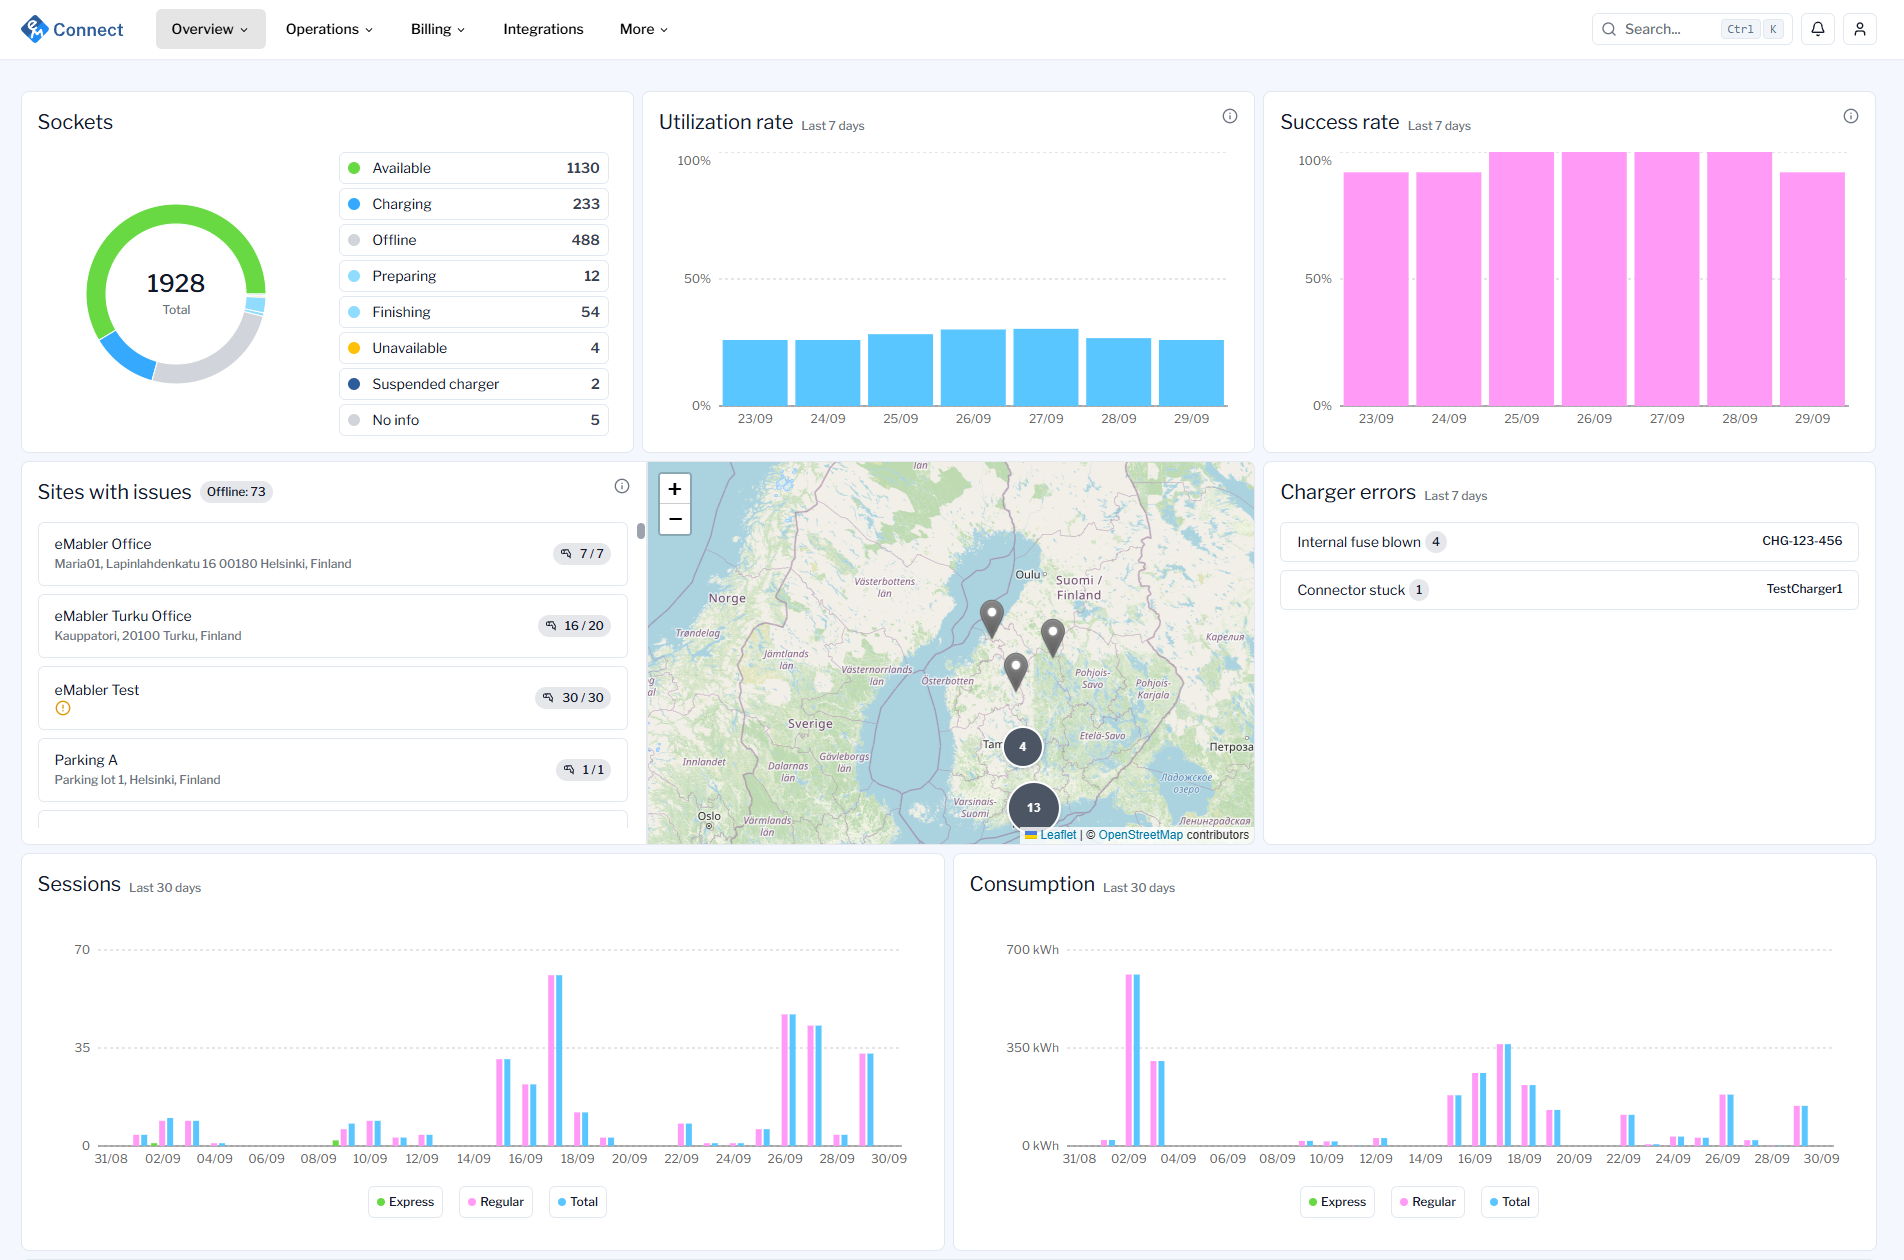
Task: Open the Integrations menu item
Action: pos(543,29)
